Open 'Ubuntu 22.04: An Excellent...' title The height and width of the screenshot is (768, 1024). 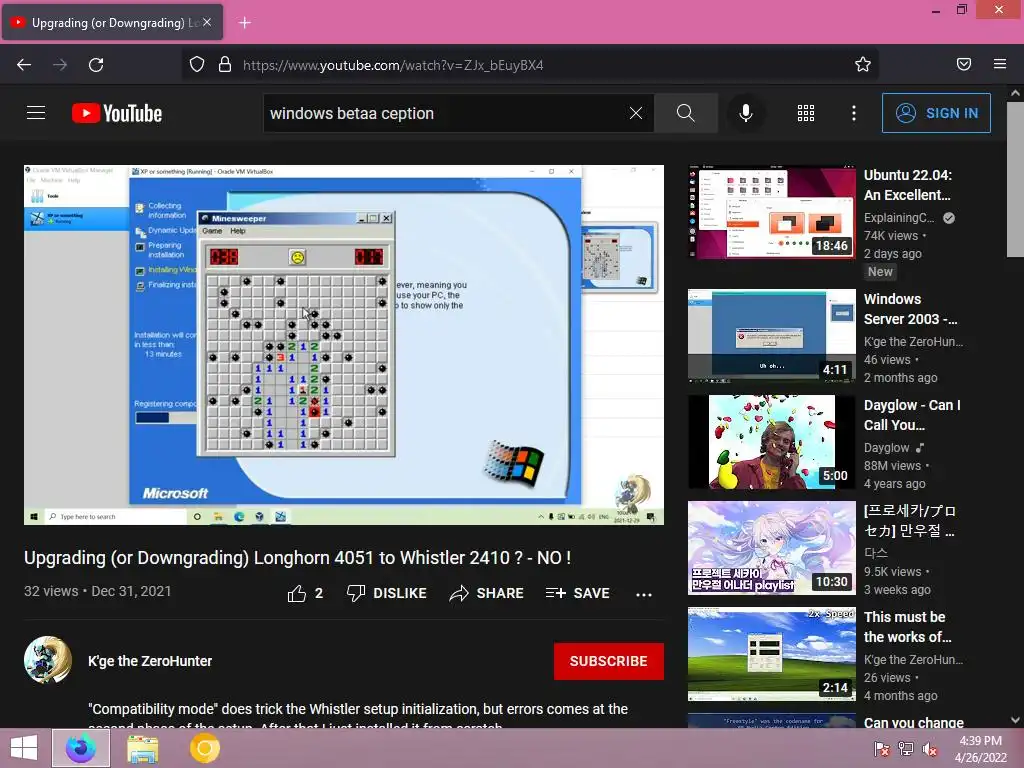(908, 185)
